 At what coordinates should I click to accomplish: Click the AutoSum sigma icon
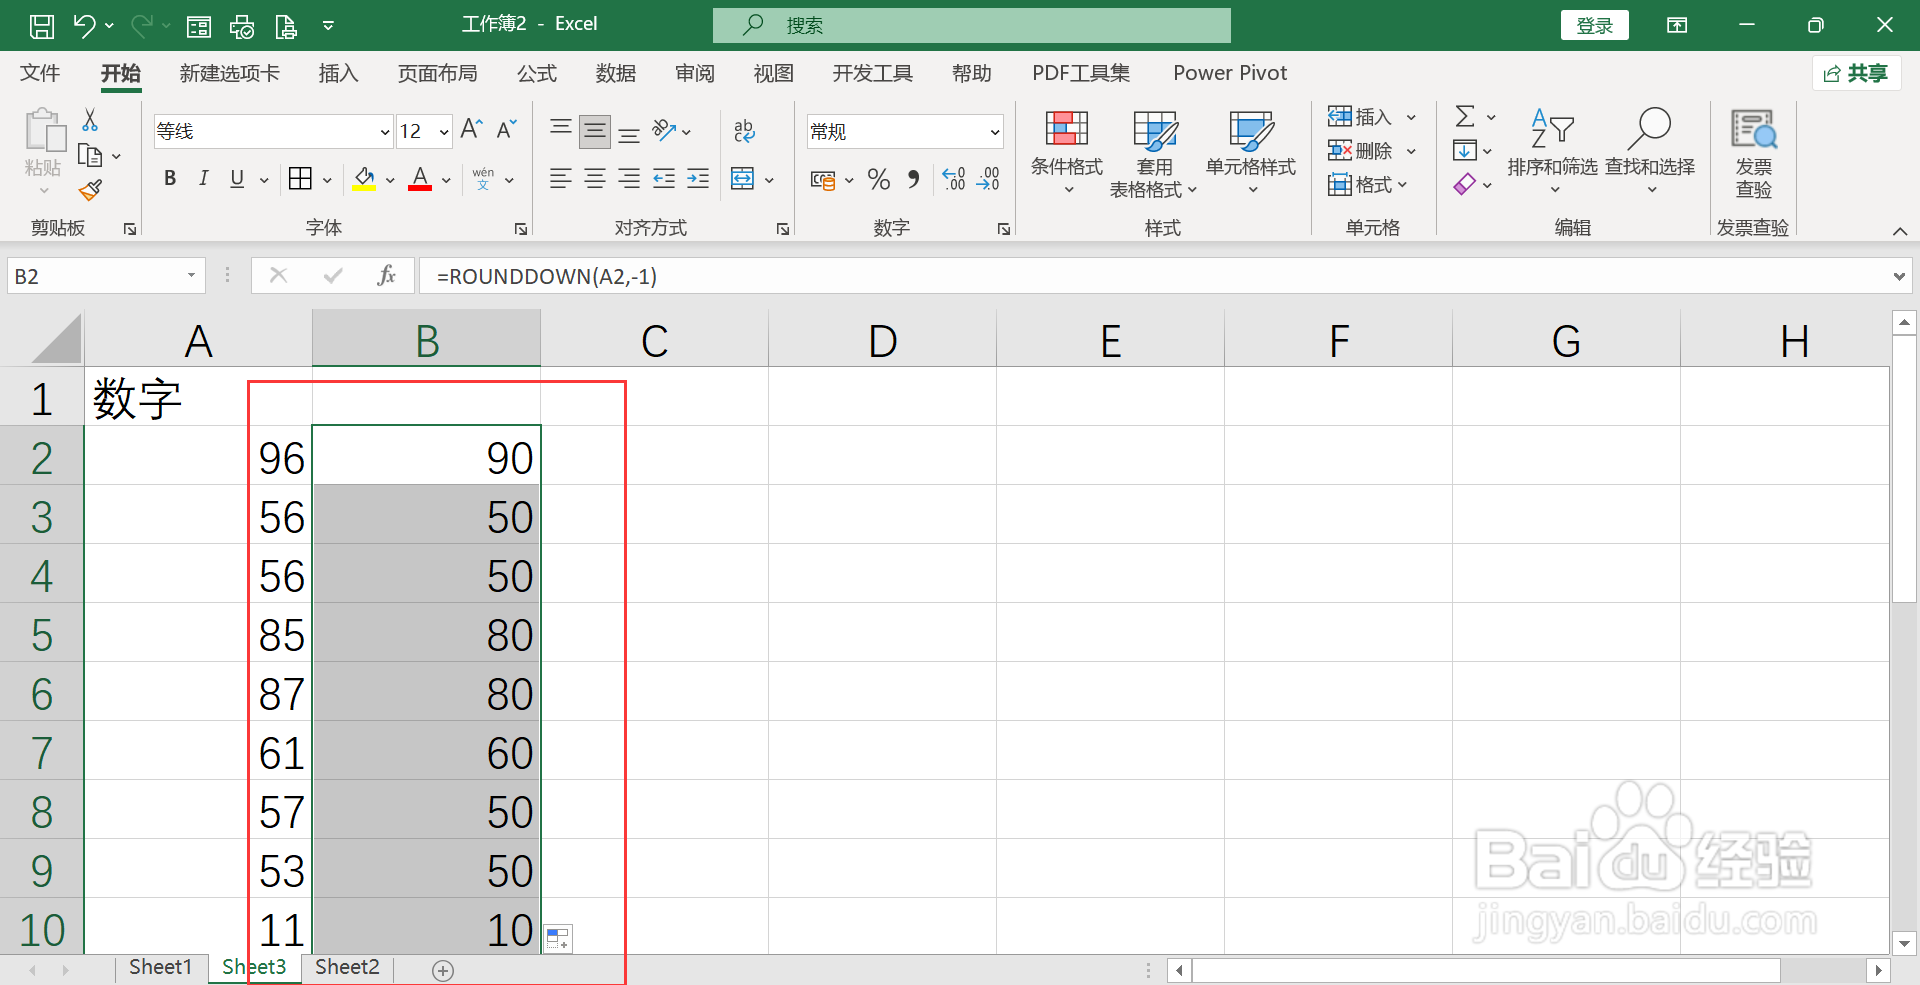click(1465, 117)
